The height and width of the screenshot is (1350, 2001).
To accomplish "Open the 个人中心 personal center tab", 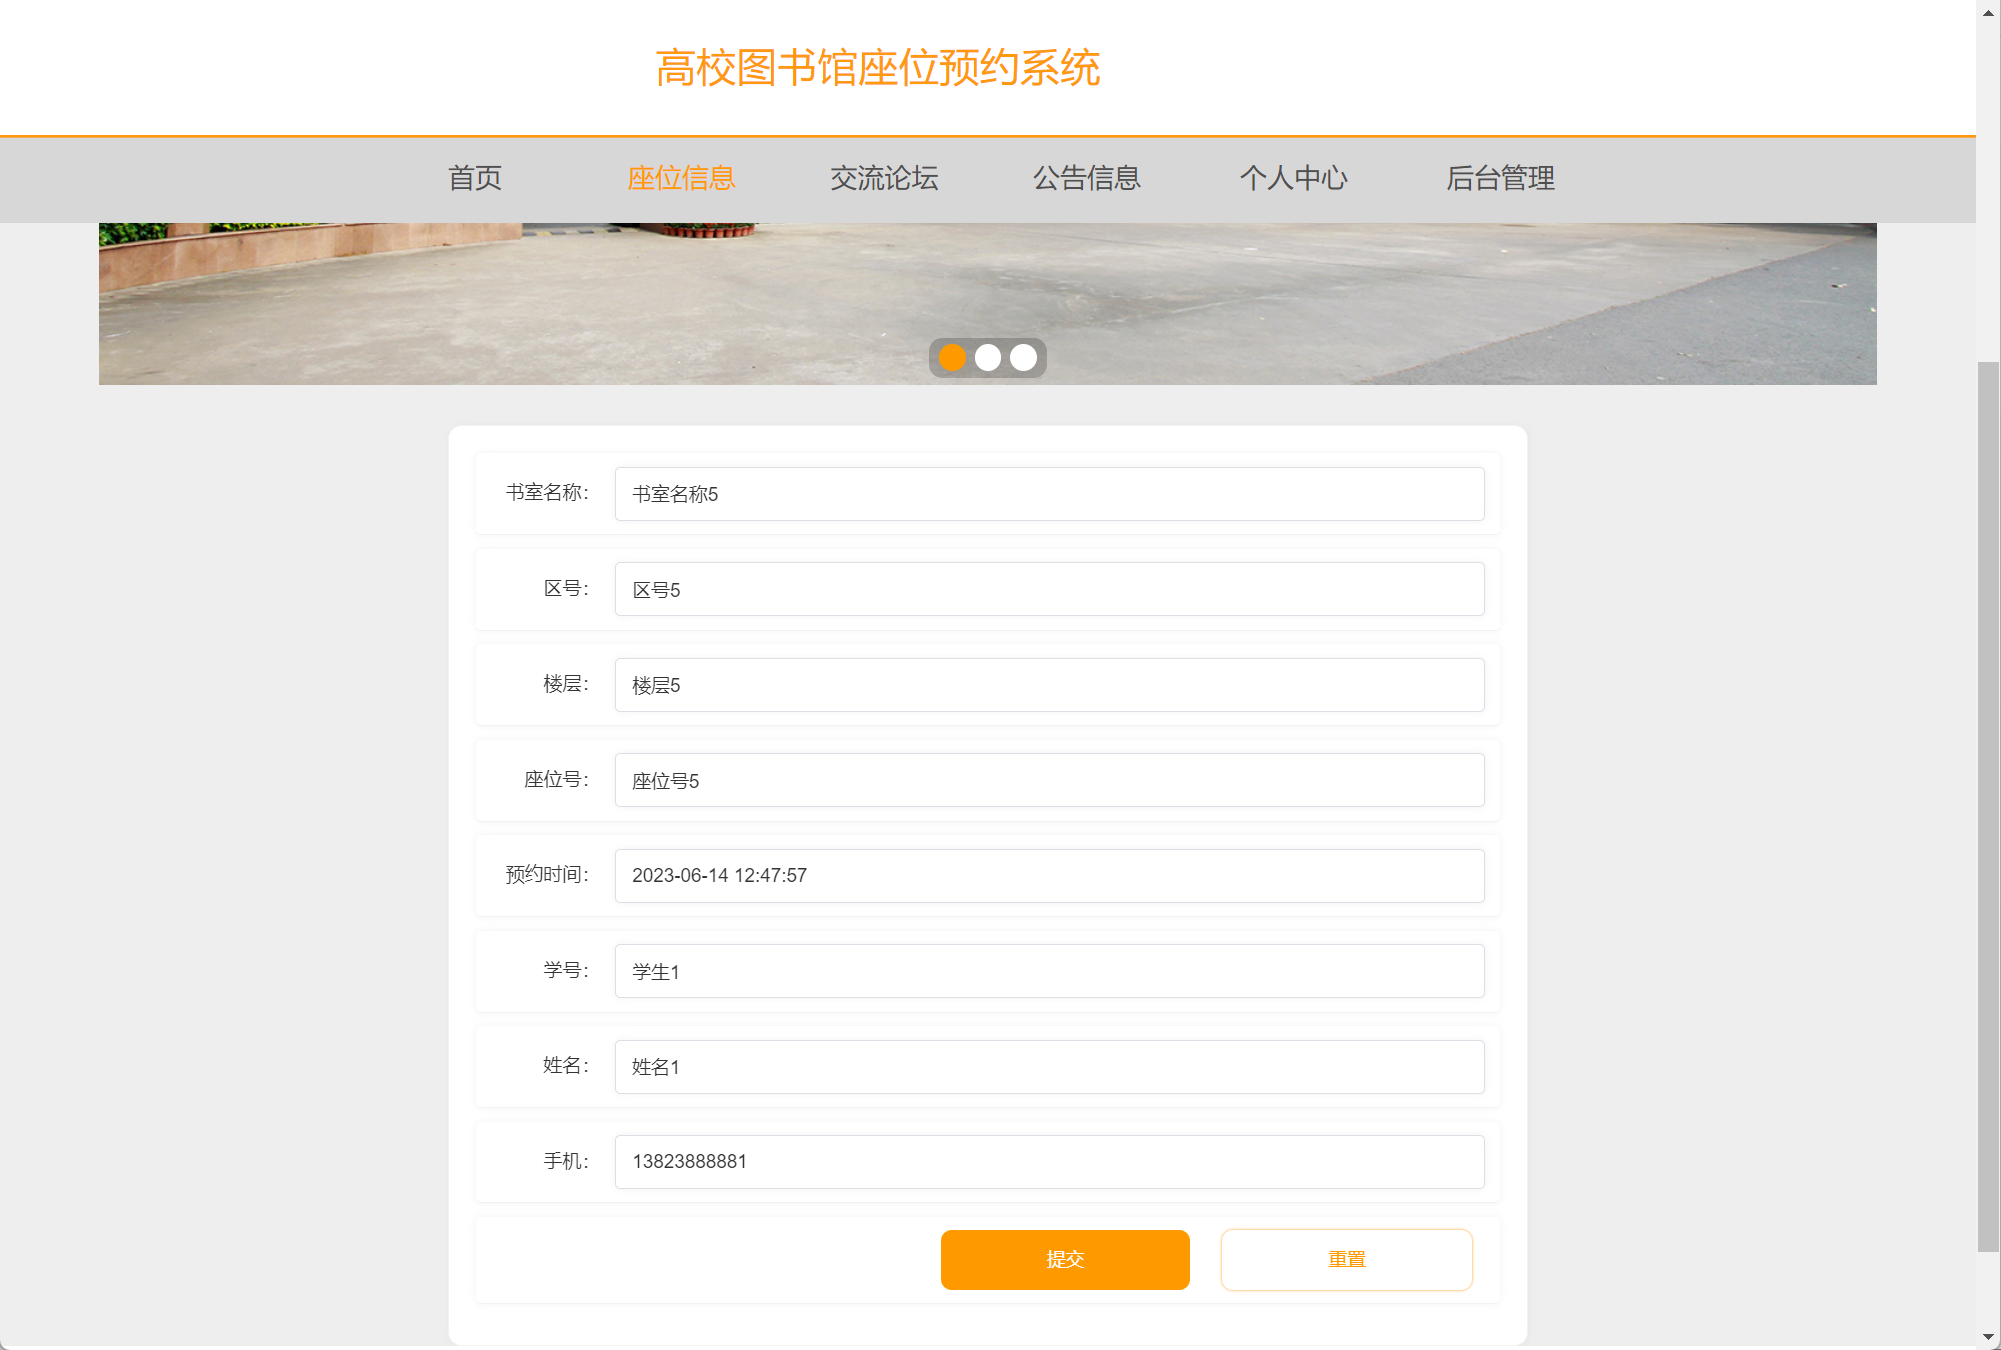I will point(1293,179).
